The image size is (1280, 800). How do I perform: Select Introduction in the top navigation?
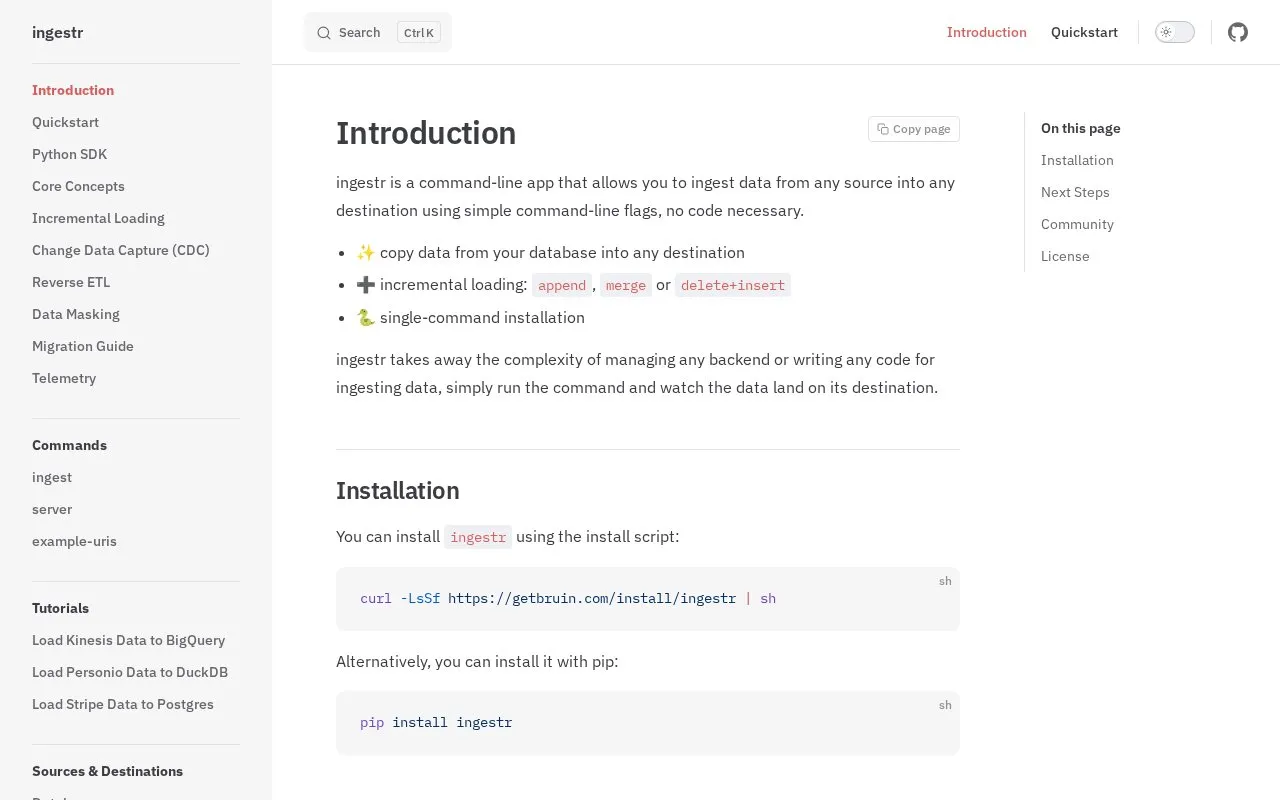point(987,32)
